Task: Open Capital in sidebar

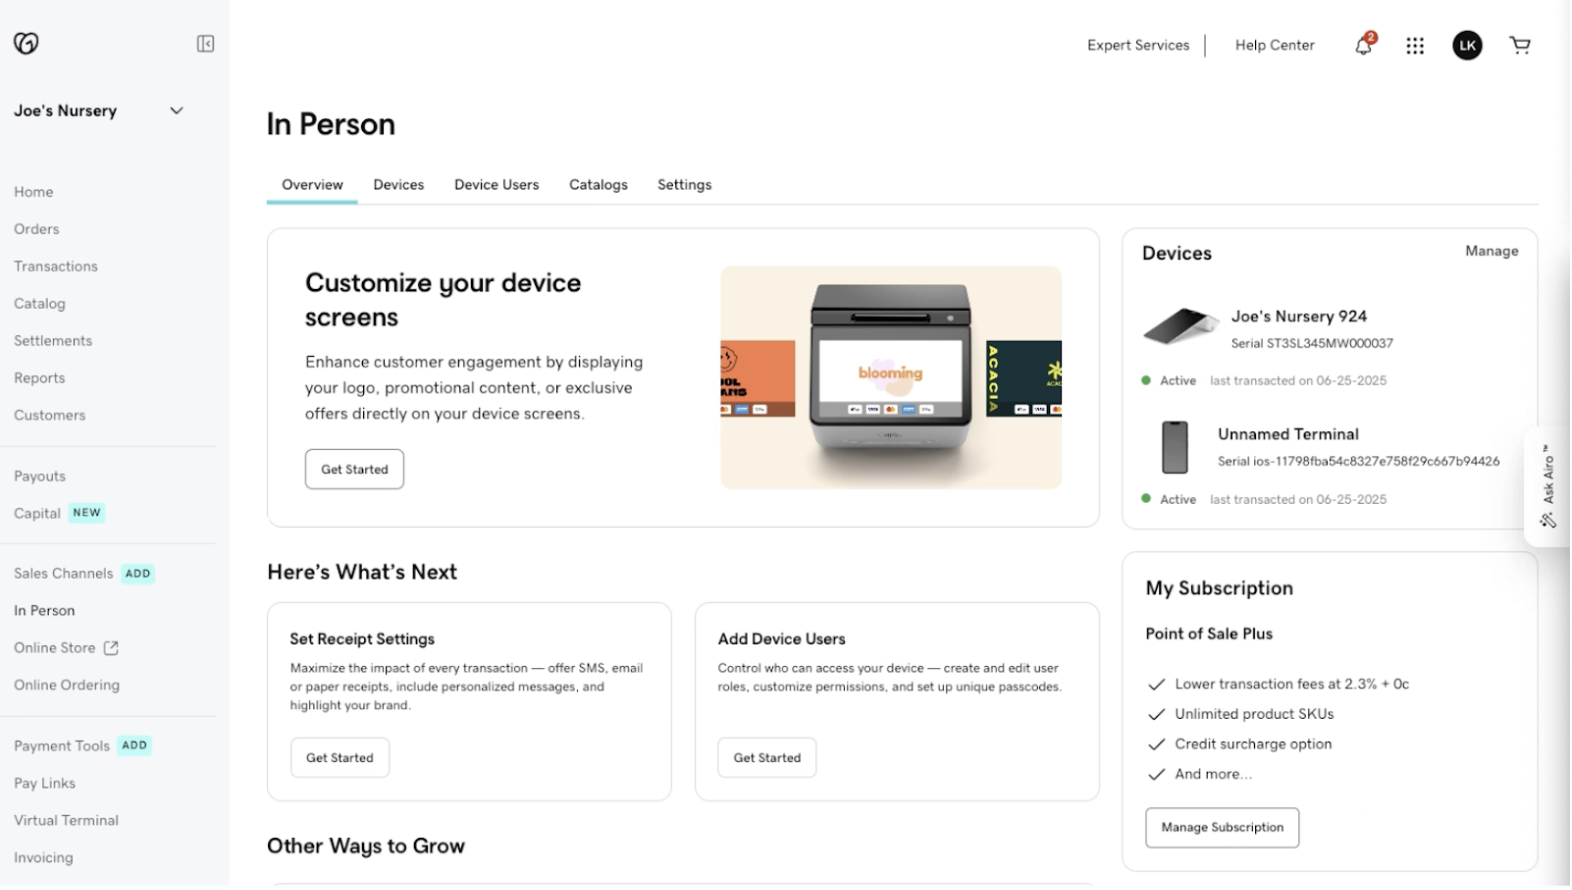Action: click(37, 514)
